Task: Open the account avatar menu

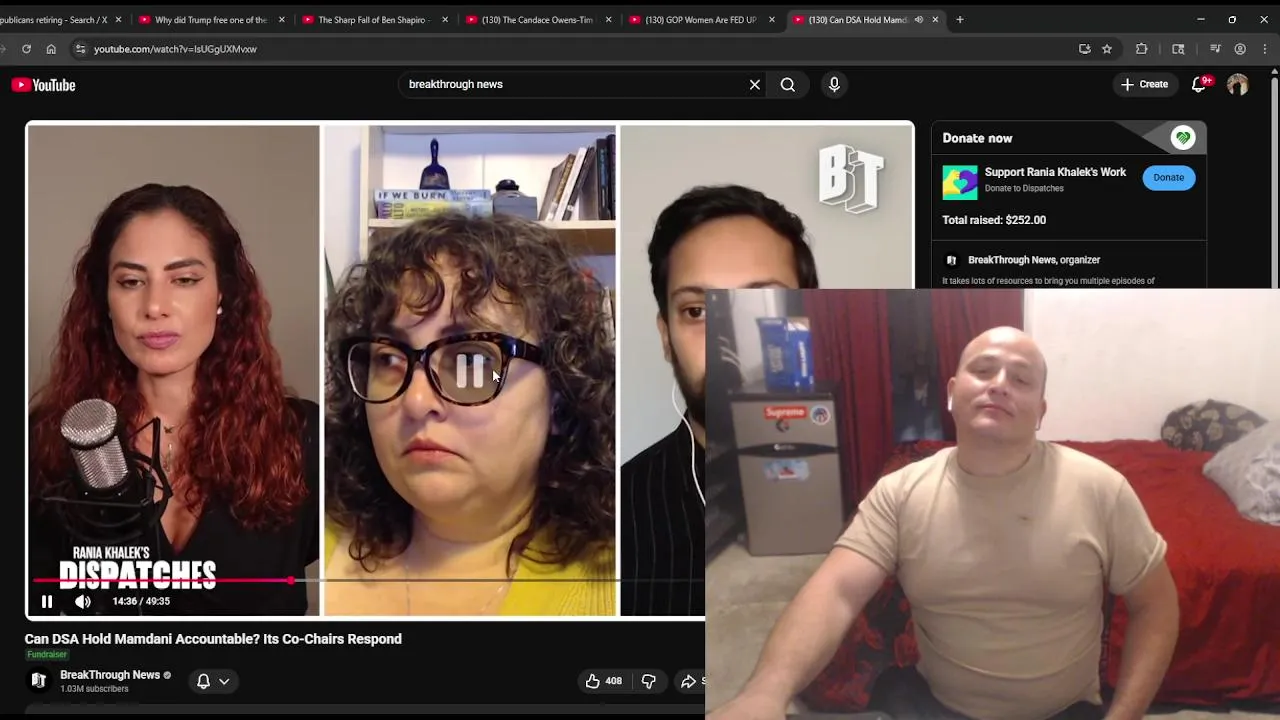Action: pyautogui.click(x=1238, y=85)
